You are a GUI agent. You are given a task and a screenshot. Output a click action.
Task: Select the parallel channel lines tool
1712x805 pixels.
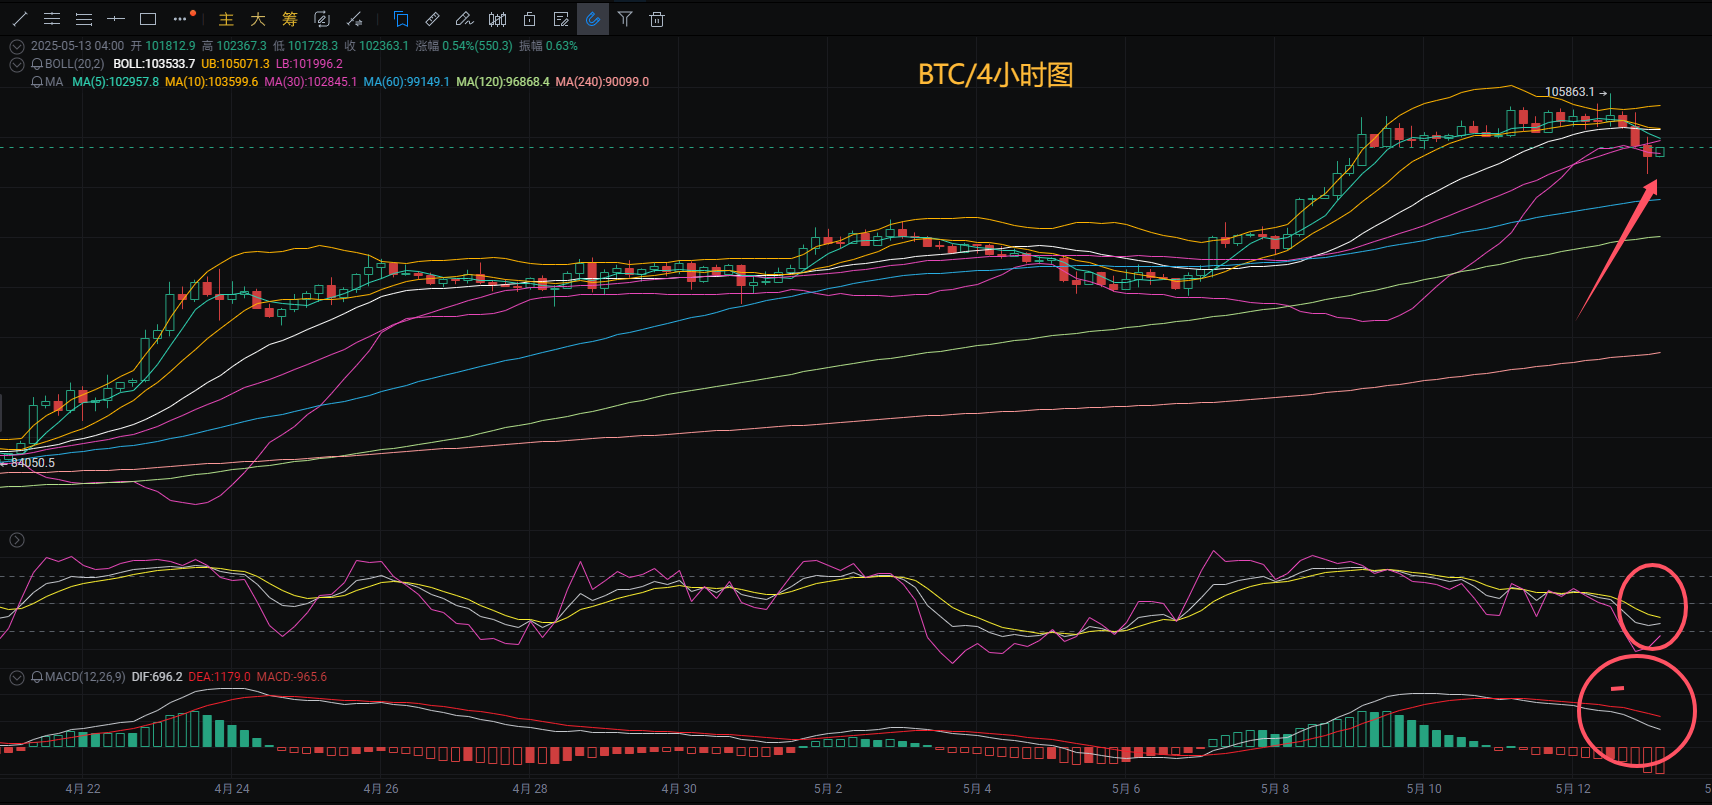(x=52, y=19)
